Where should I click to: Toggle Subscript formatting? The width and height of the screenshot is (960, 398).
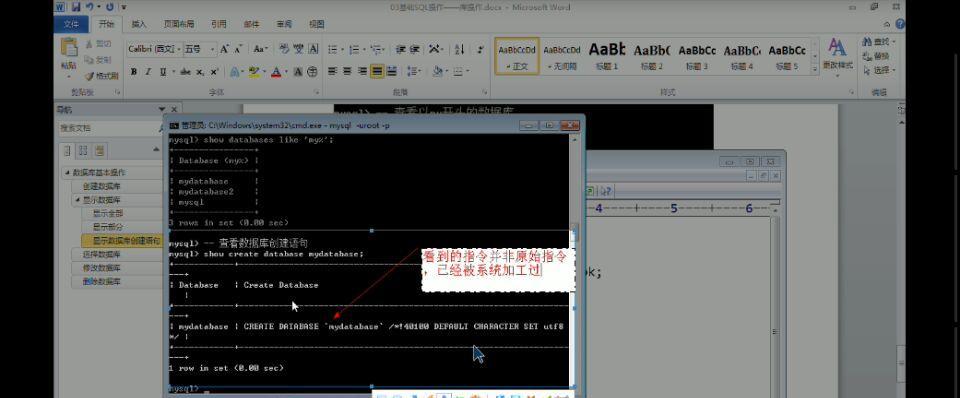tap(200, 72)
